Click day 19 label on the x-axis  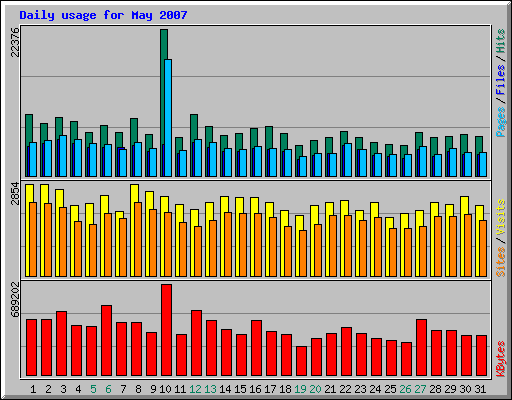[300, 389]
